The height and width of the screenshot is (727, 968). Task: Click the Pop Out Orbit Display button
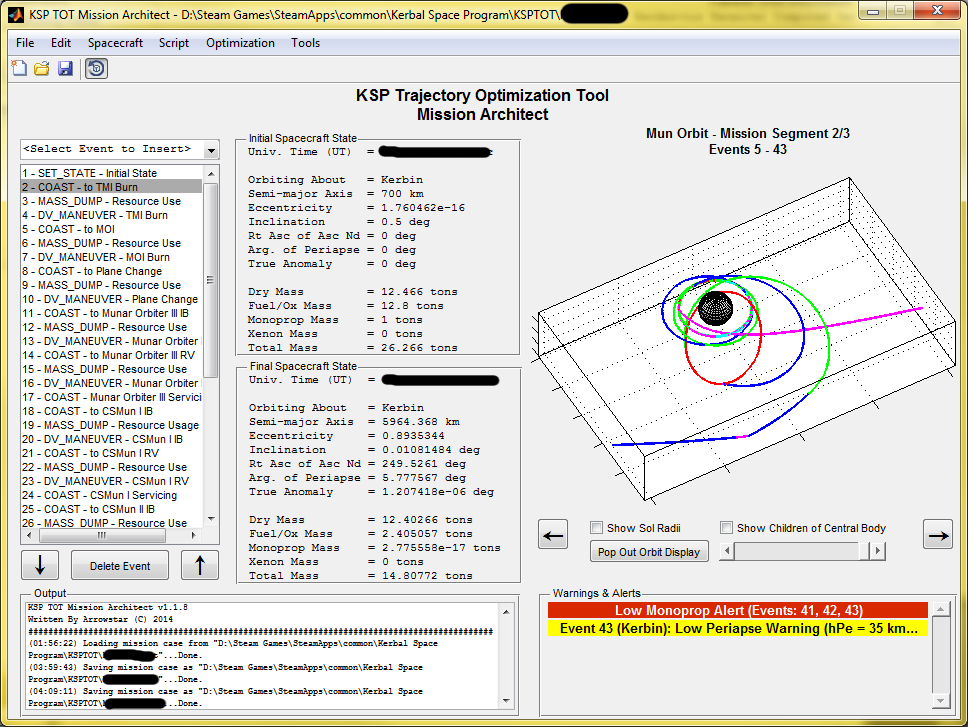point(649,552)
